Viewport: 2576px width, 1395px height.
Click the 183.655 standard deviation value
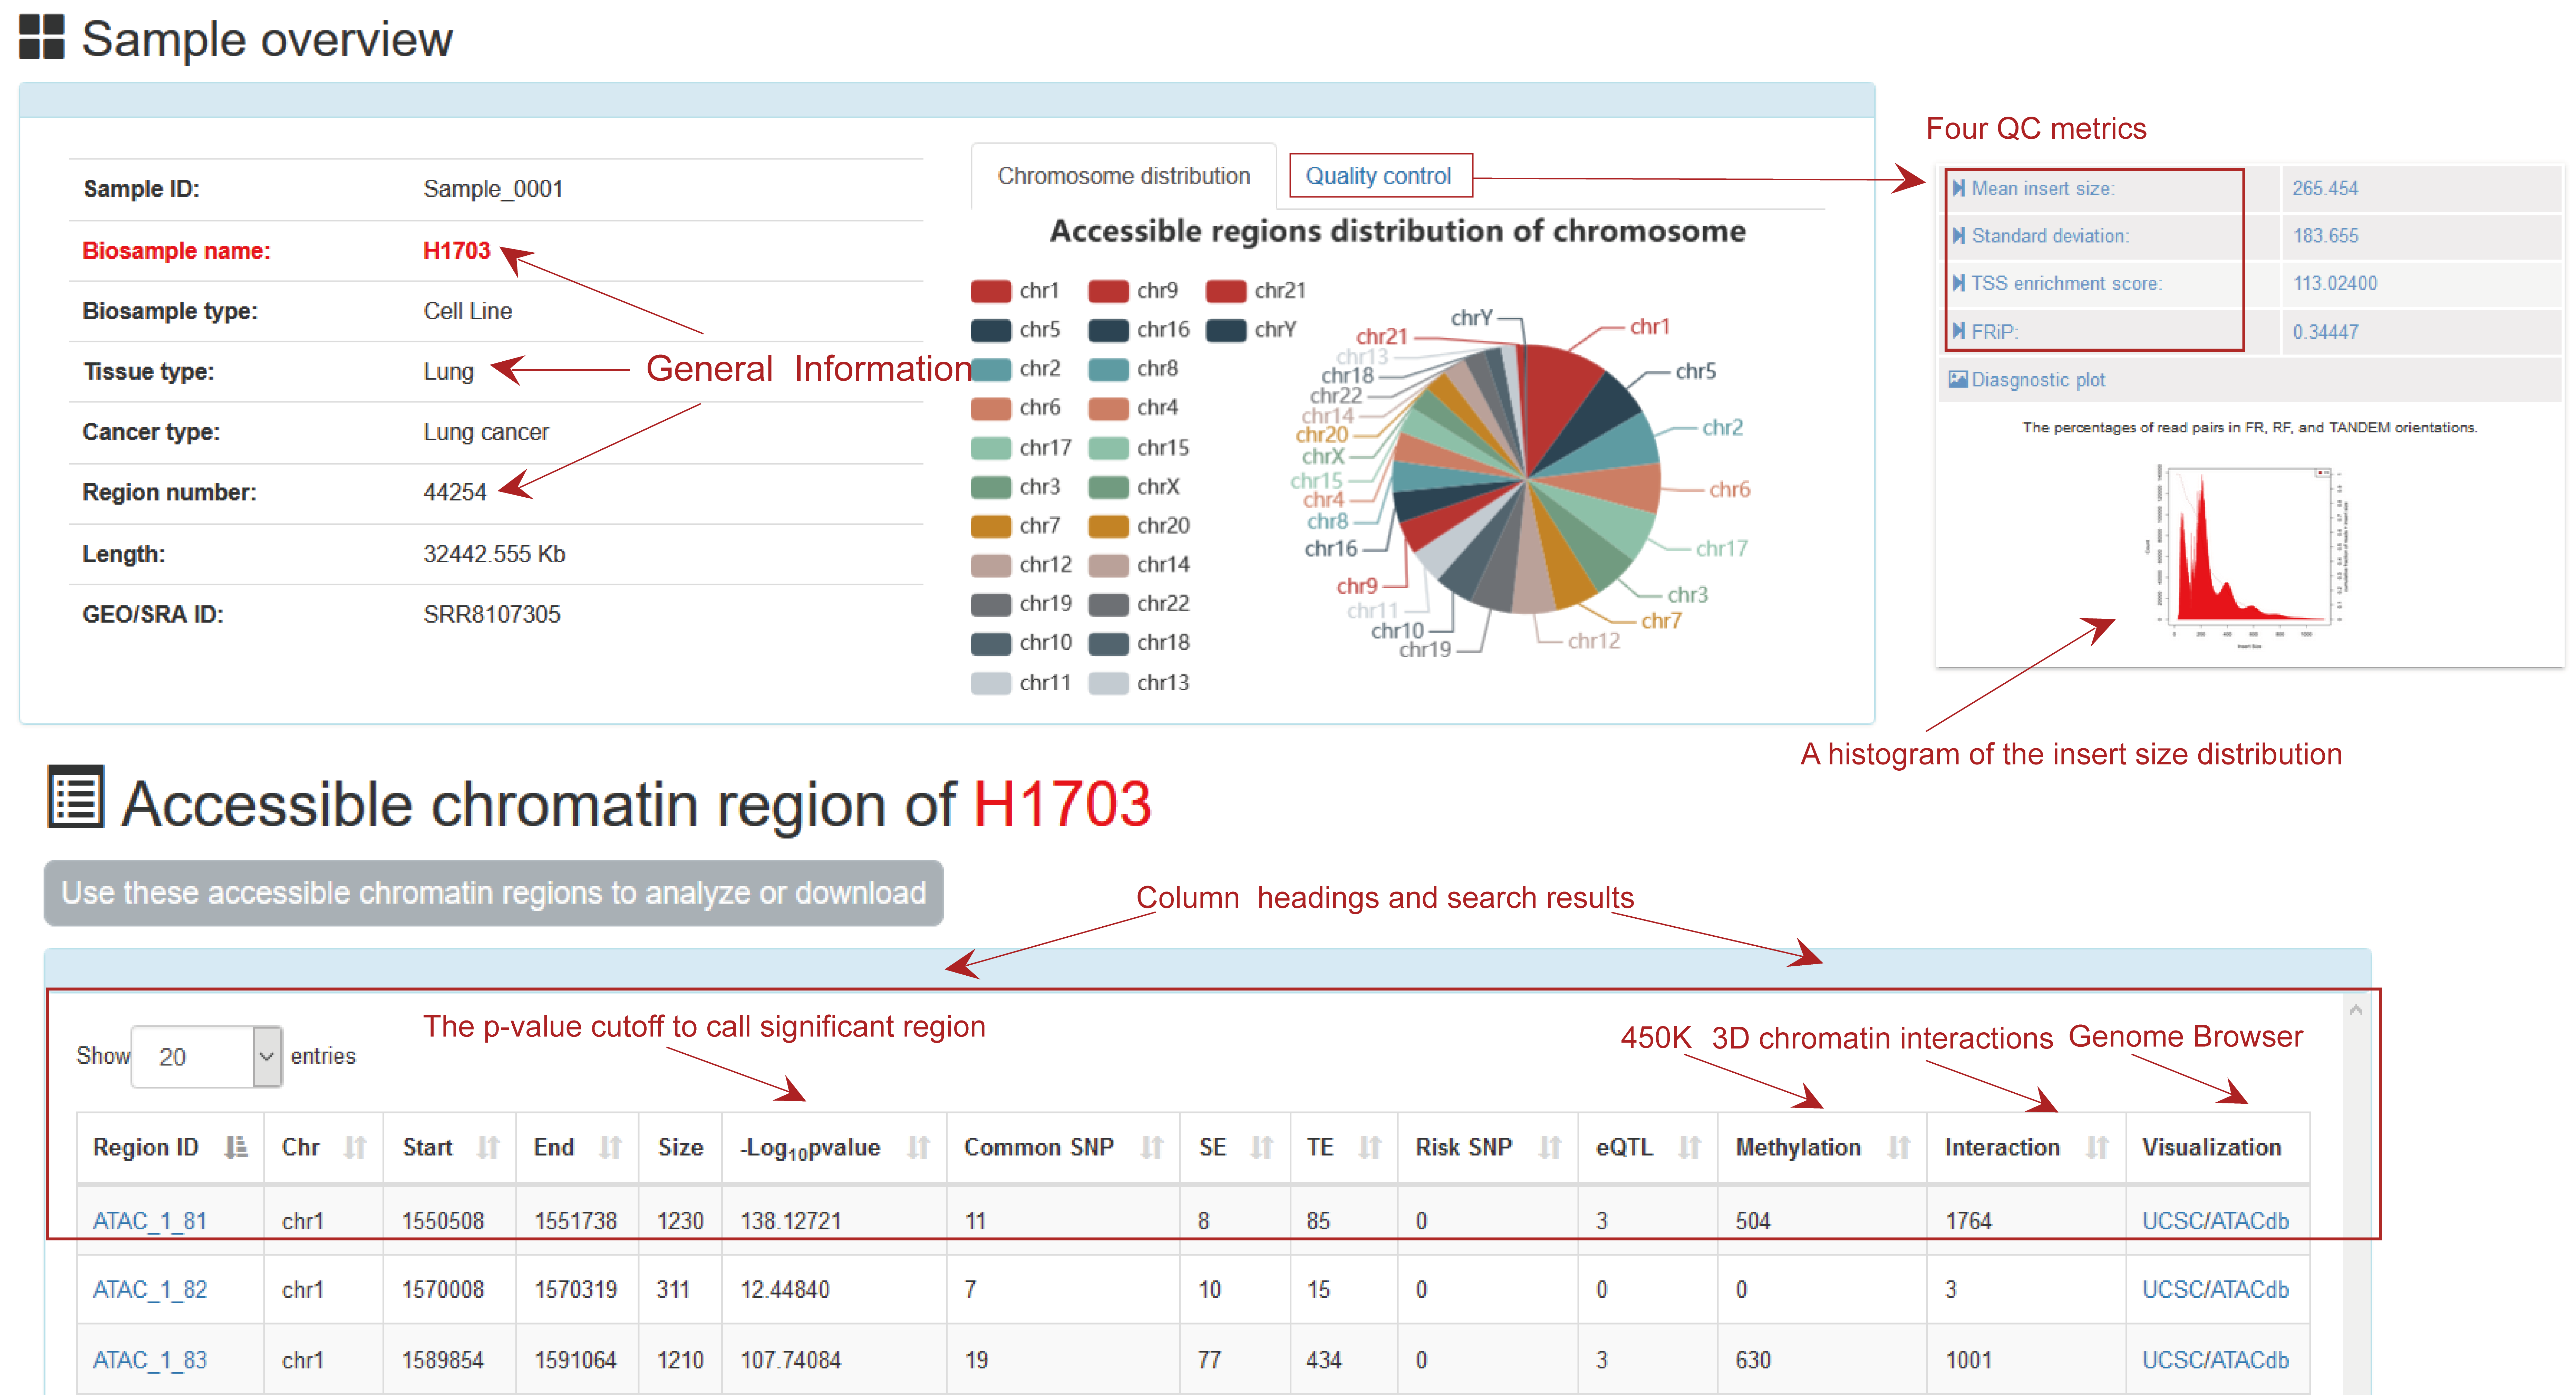pos(2325,236)
